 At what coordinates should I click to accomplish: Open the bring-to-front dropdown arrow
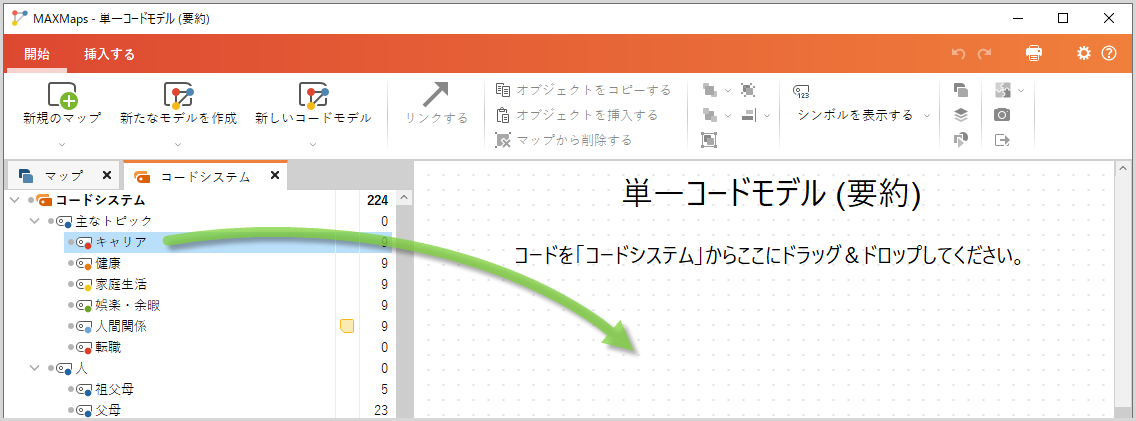[728, 91]
